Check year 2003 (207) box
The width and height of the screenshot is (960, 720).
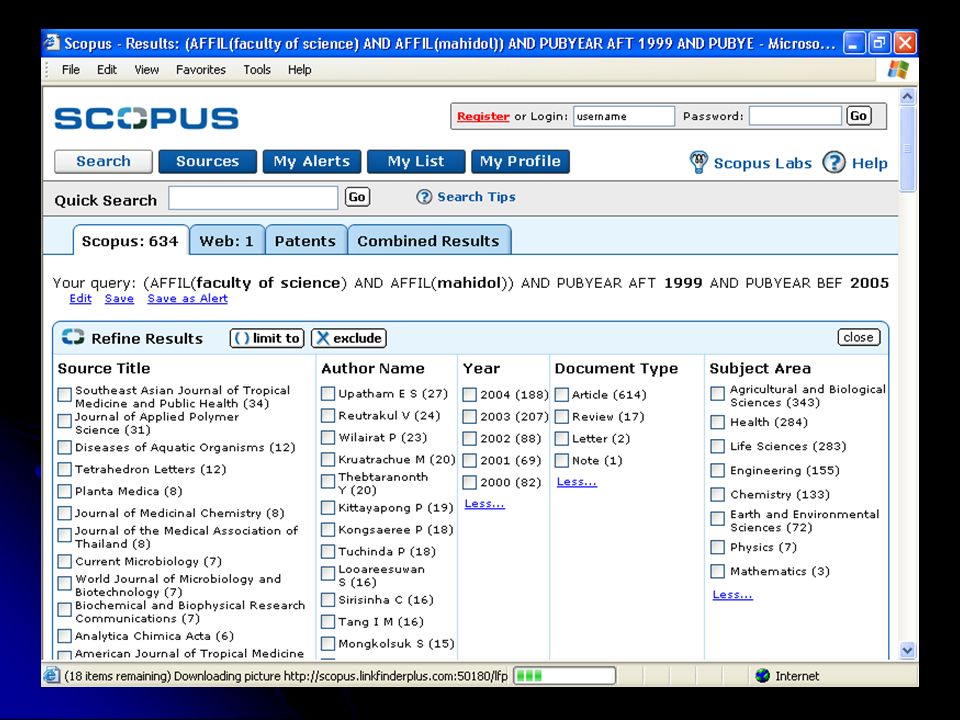tap(470, 416)
